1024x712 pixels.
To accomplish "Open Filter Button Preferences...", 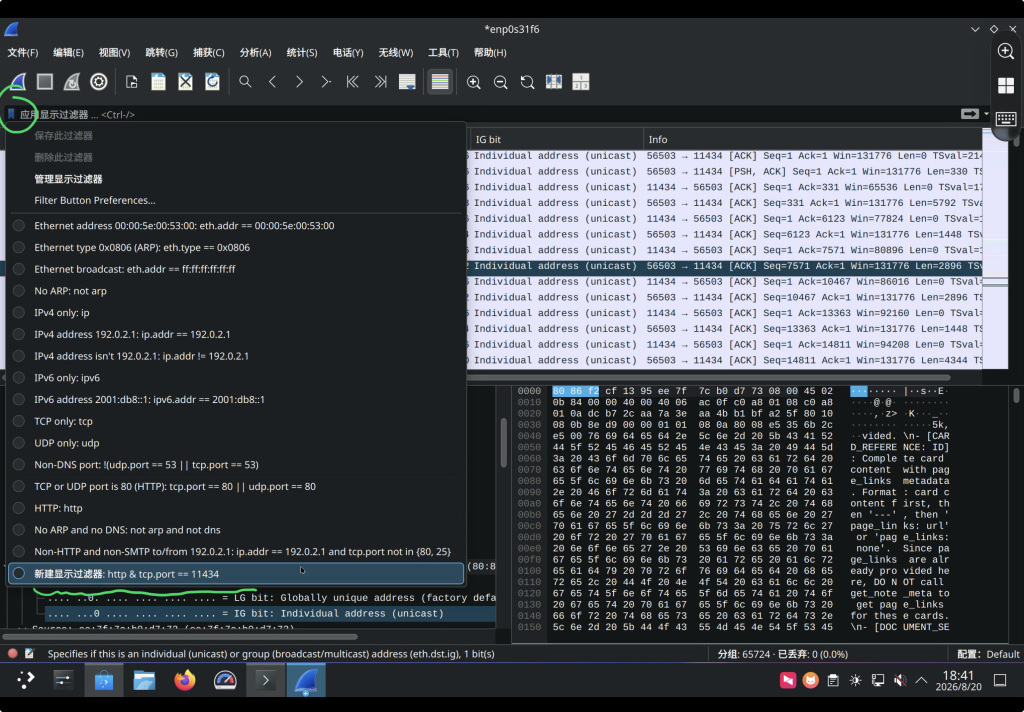I will 235,201.
